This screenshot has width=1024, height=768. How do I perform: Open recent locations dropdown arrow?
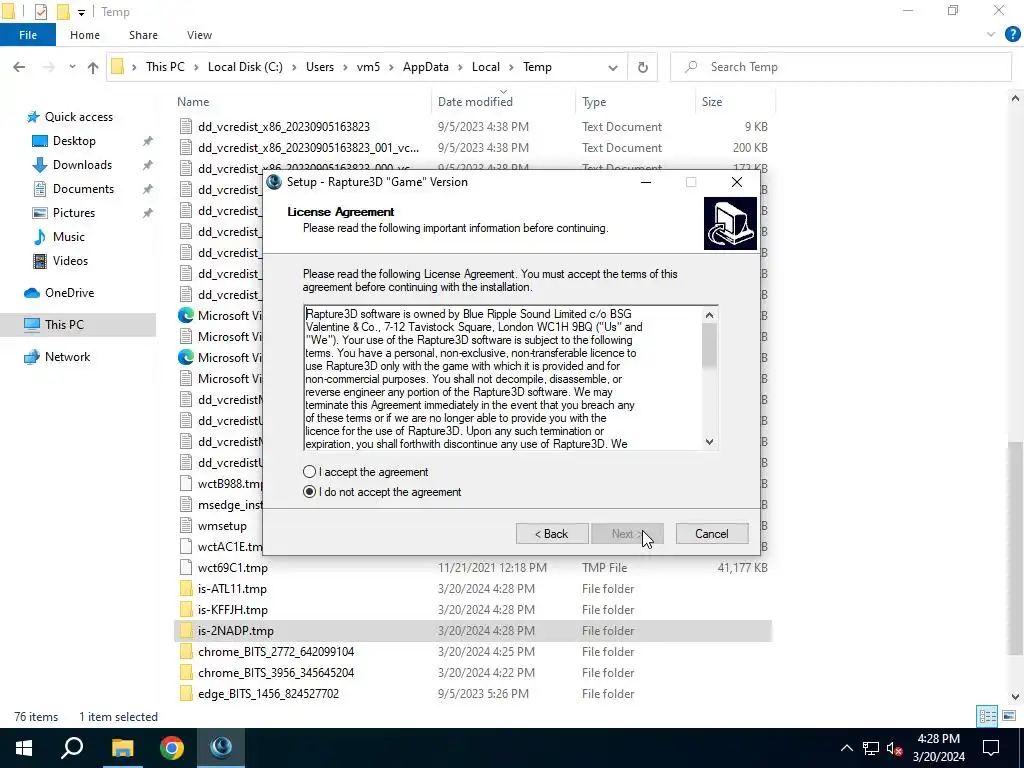tap(72, 67)
